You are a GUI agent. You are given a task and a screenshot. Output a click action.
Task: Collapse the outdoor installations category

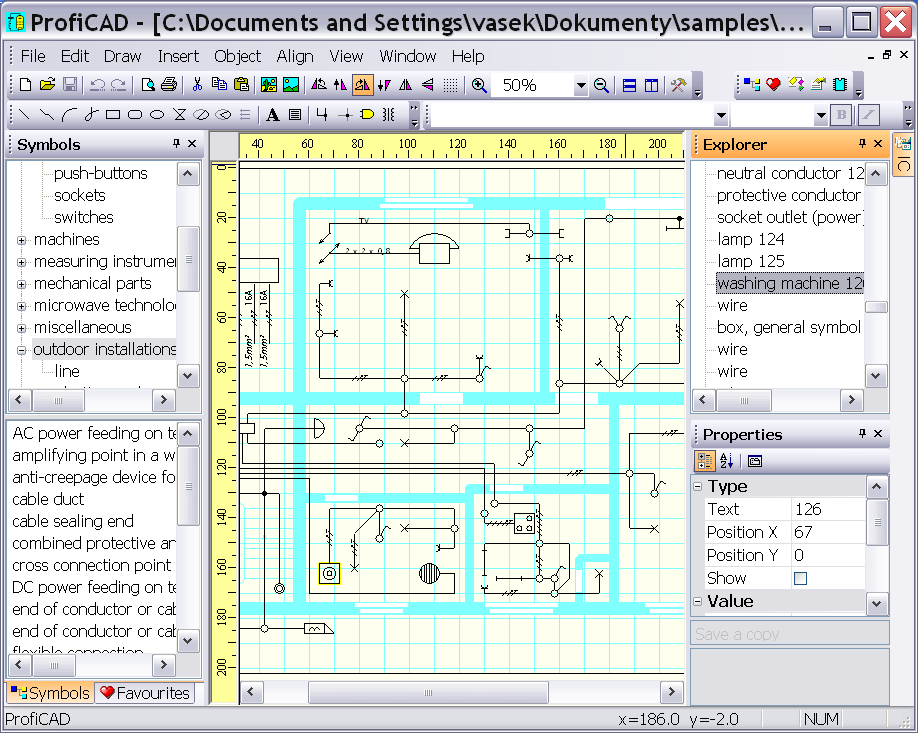point(20,349)
